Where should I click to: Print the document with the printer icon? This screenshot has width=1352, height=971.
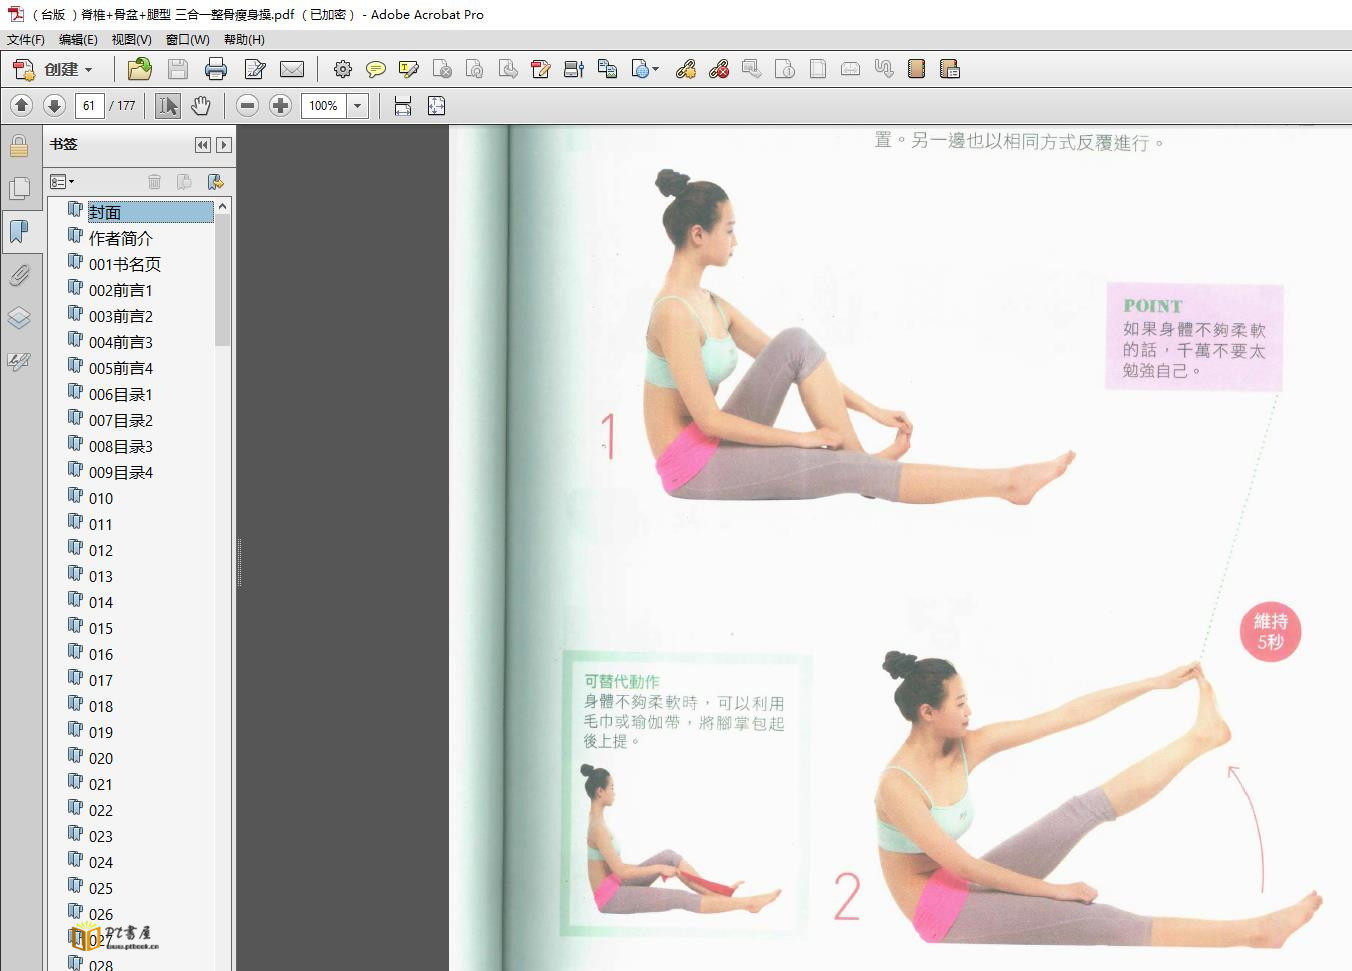[216, 69]
